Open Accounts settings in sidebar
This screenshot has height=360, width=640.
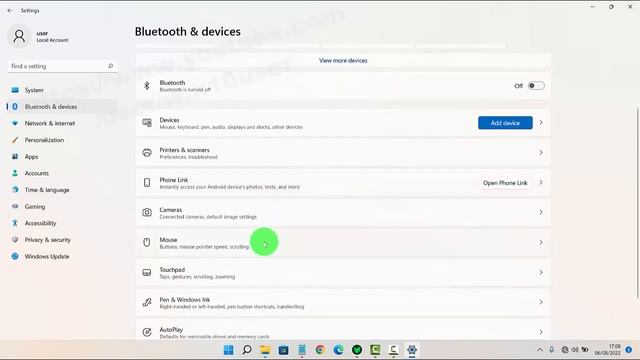[62, 173]
